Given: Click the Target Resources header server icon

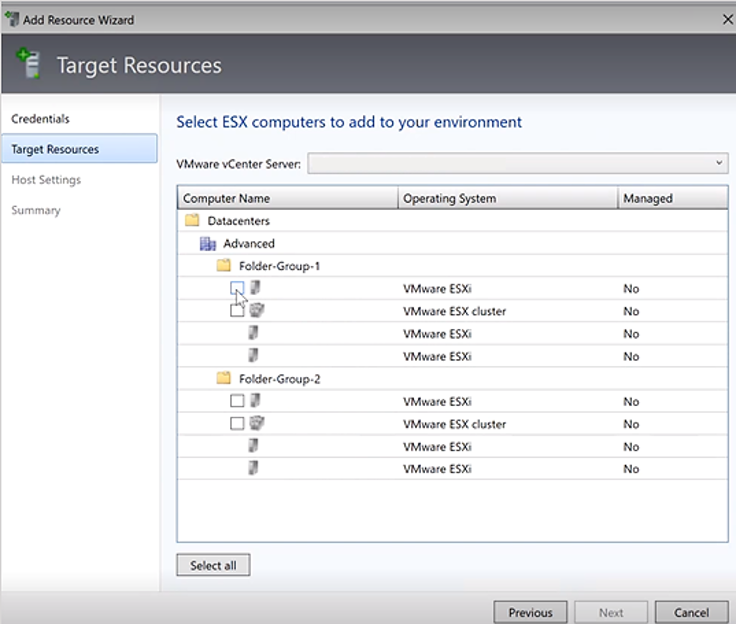Looking at the screenshot, I should point(29,63).
